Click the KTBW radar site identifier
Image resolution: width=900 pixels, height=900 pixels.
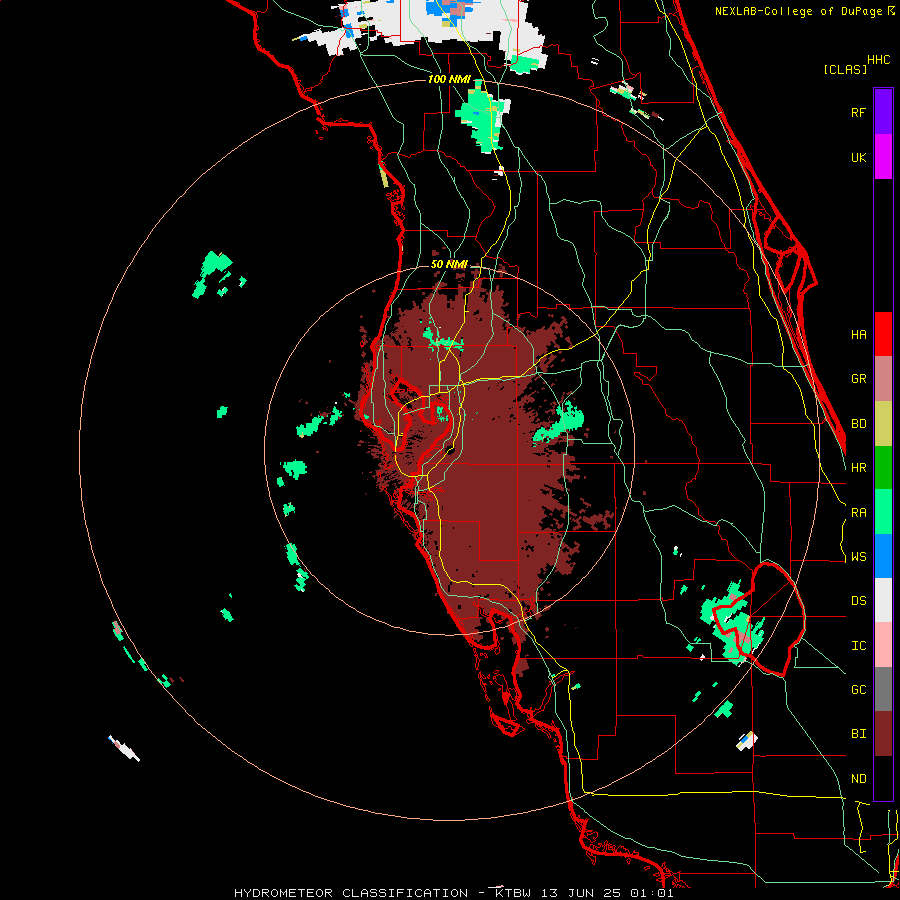(x=515, y=893)
